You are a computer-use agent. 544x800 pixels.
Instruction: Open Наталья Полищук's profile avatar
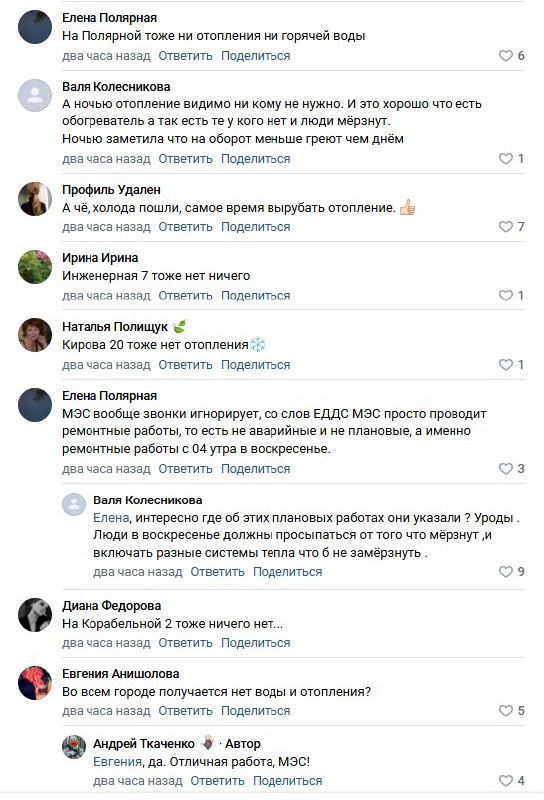(x=35, y=335)
